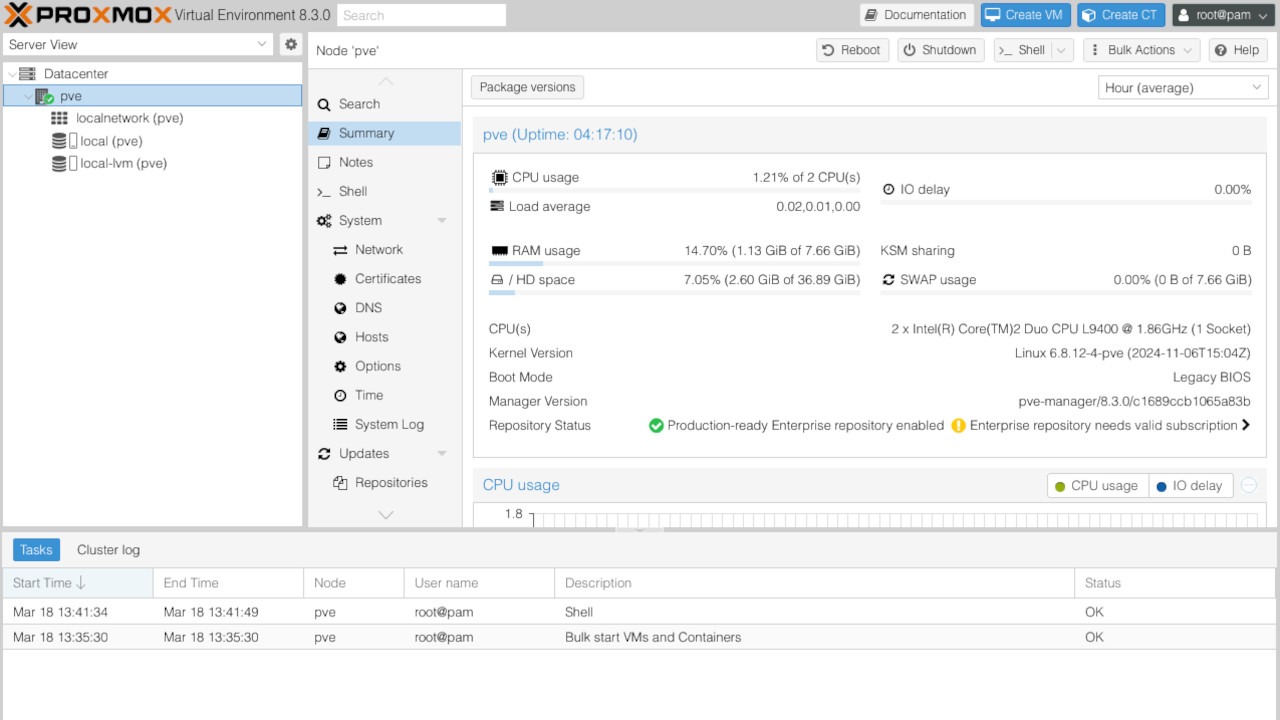Collapse the System menu section
Viewport: 1280px width, 720px height.
[x=442, y=221]
